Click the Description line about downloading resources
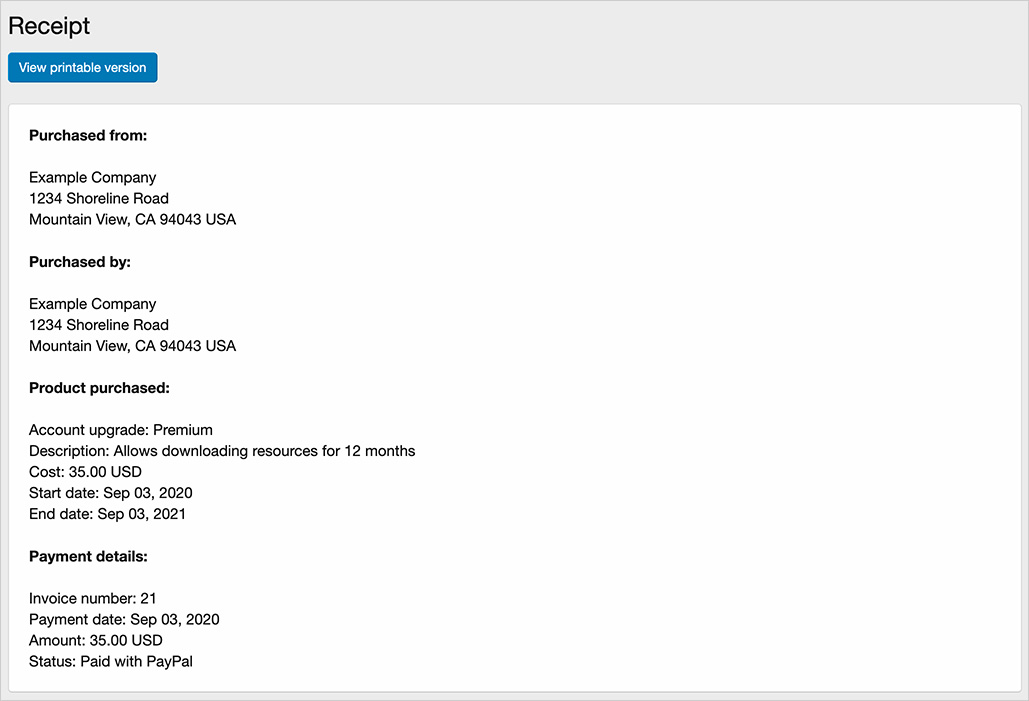This screenshot has height=701, width=1029. pos(222,451)
